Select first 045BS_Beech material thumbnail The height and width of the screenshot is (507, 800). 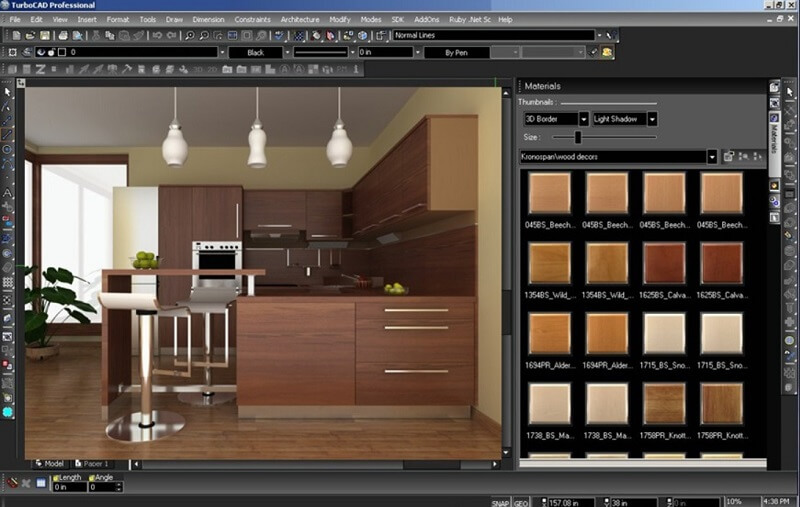550,193
